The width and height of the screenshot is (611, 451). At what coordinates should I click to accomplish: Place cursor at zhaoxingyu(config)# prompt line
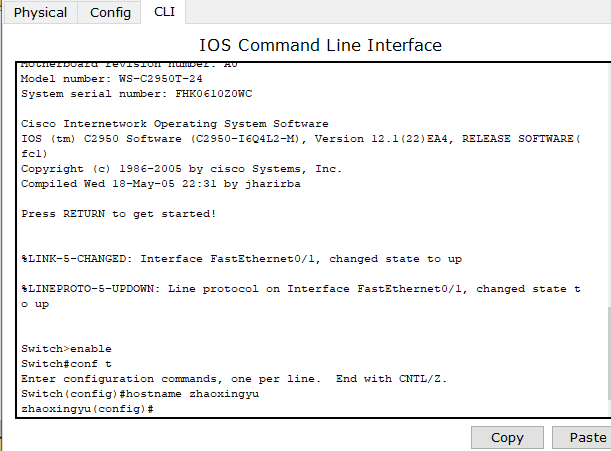coord(87,409)
